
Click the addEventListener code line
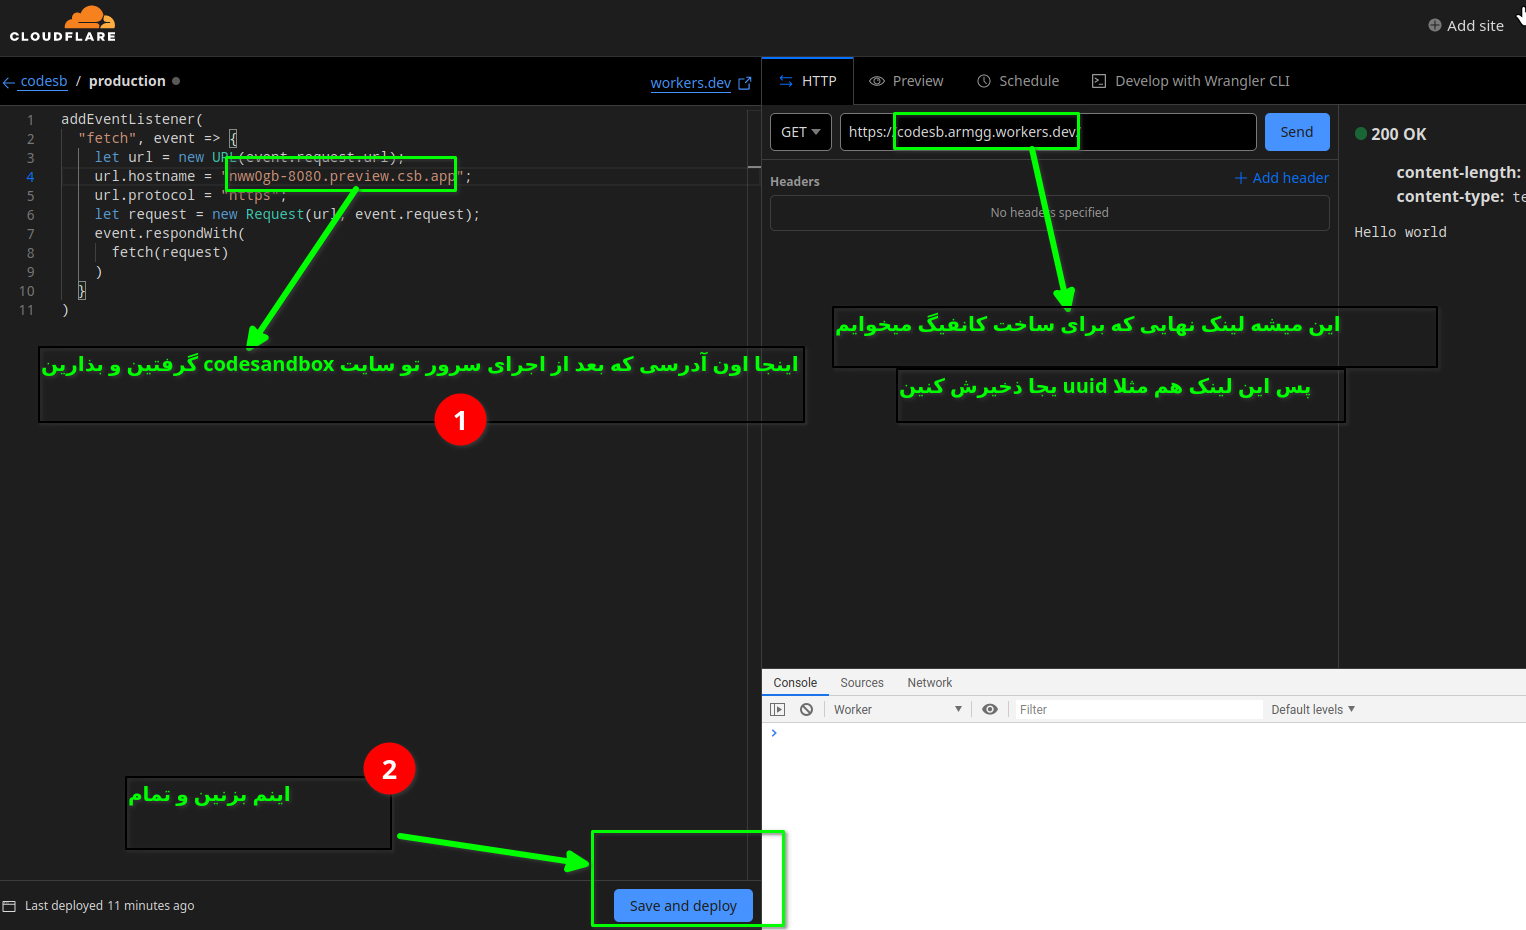132,119
